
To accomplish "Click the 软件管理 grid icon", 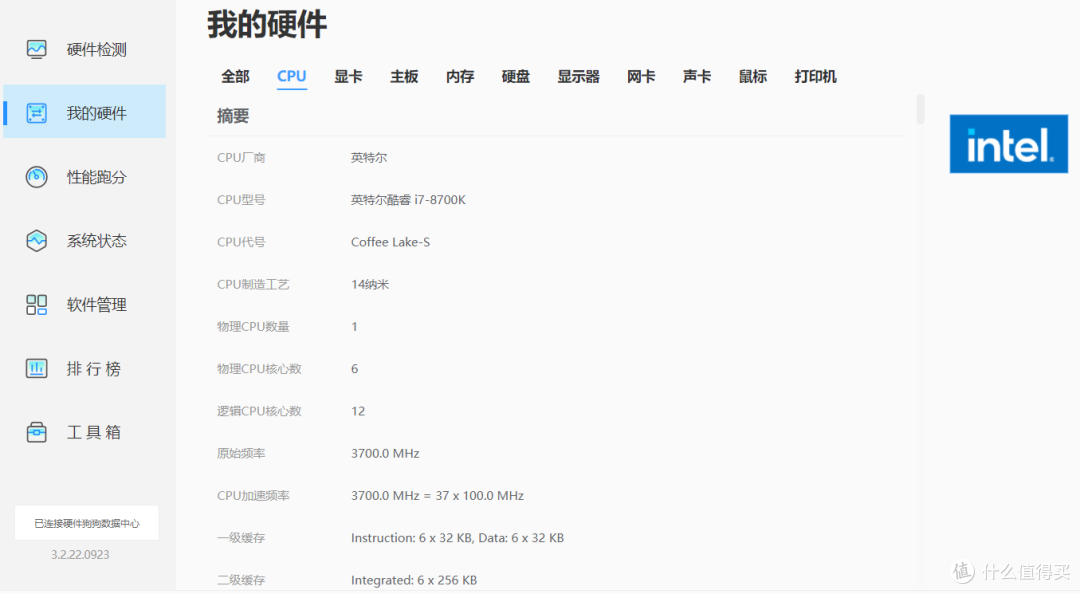I will point(36,304).
